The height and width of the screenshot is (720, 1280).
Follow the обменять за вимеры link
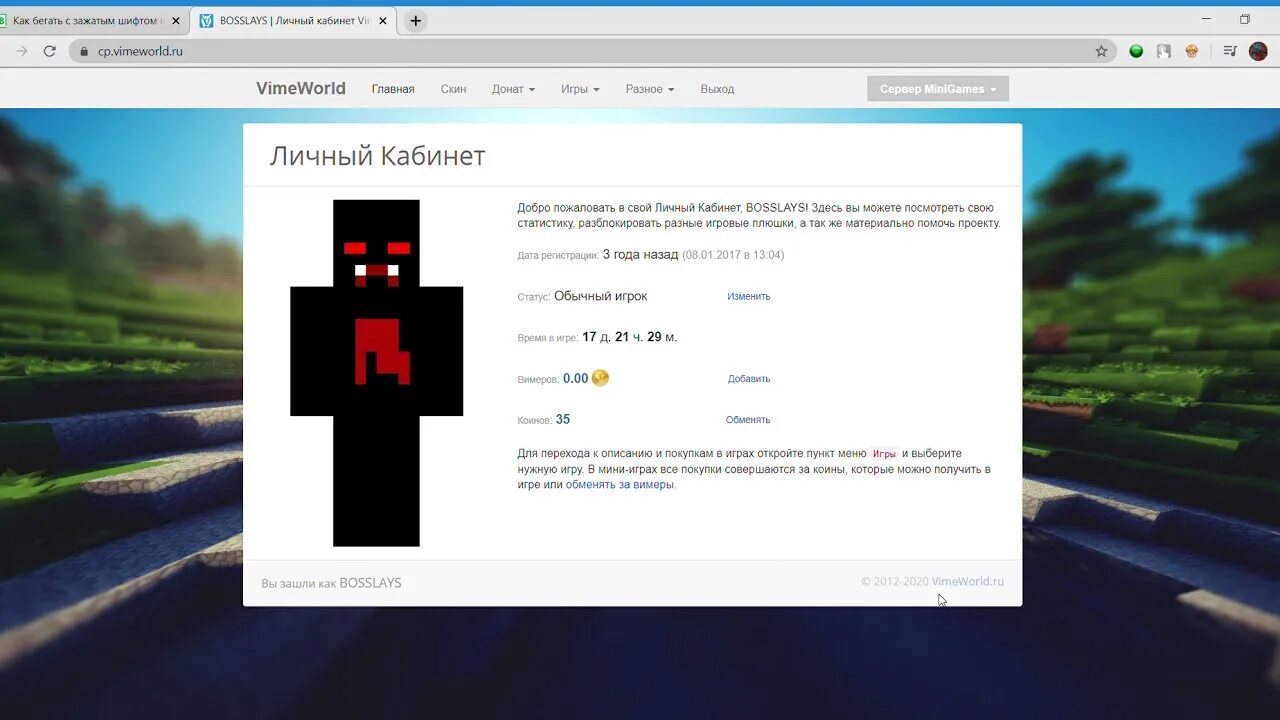click(620, 485)
